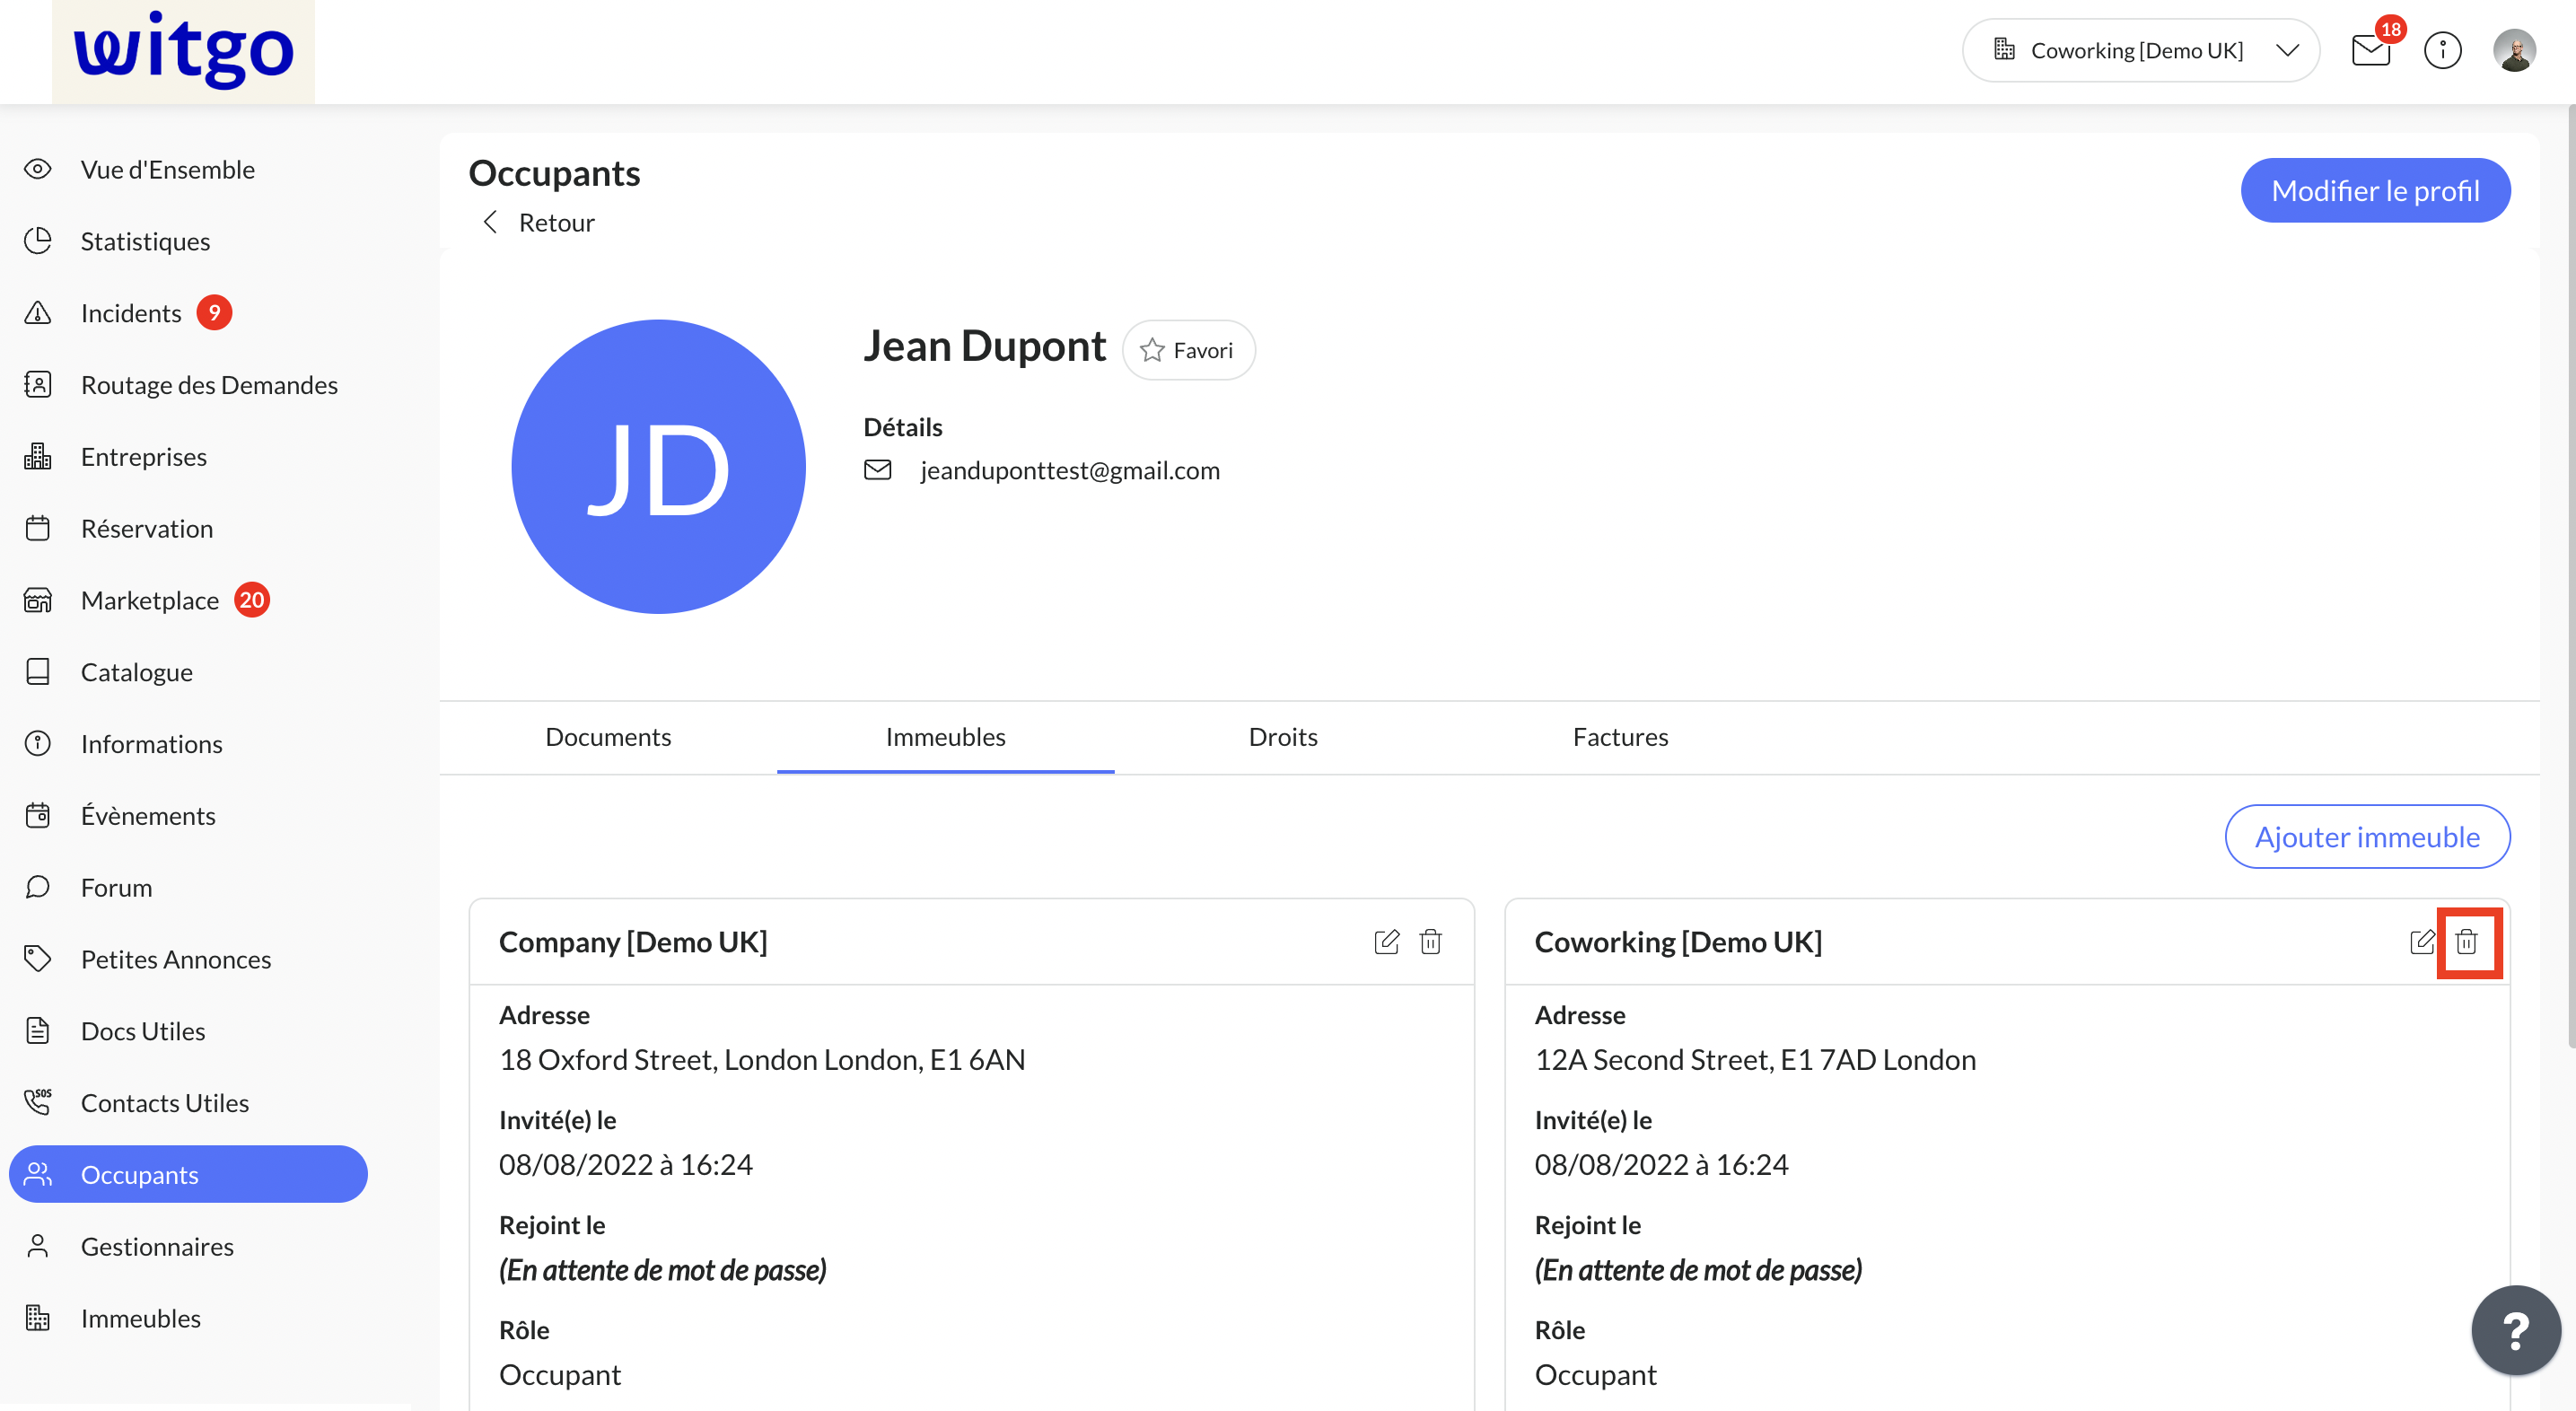
Task: Click the Modifier le profil button
Action: (2375, 190)
